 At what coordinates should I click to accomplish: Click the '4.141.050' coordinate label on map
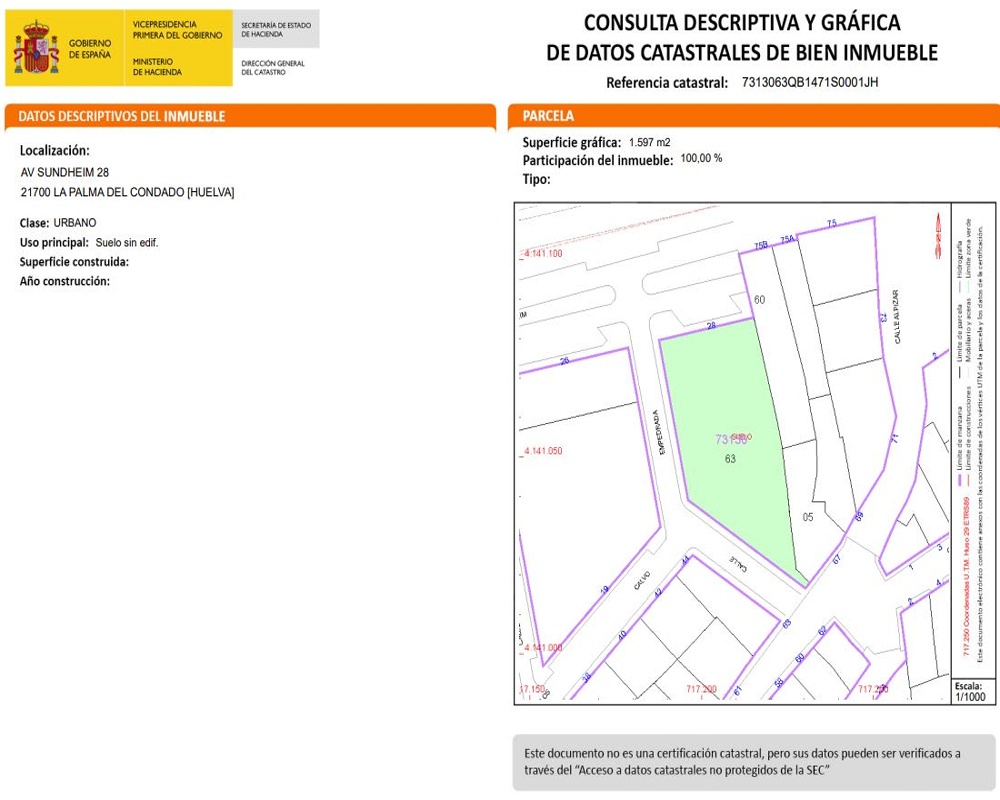tap(543, 451)
